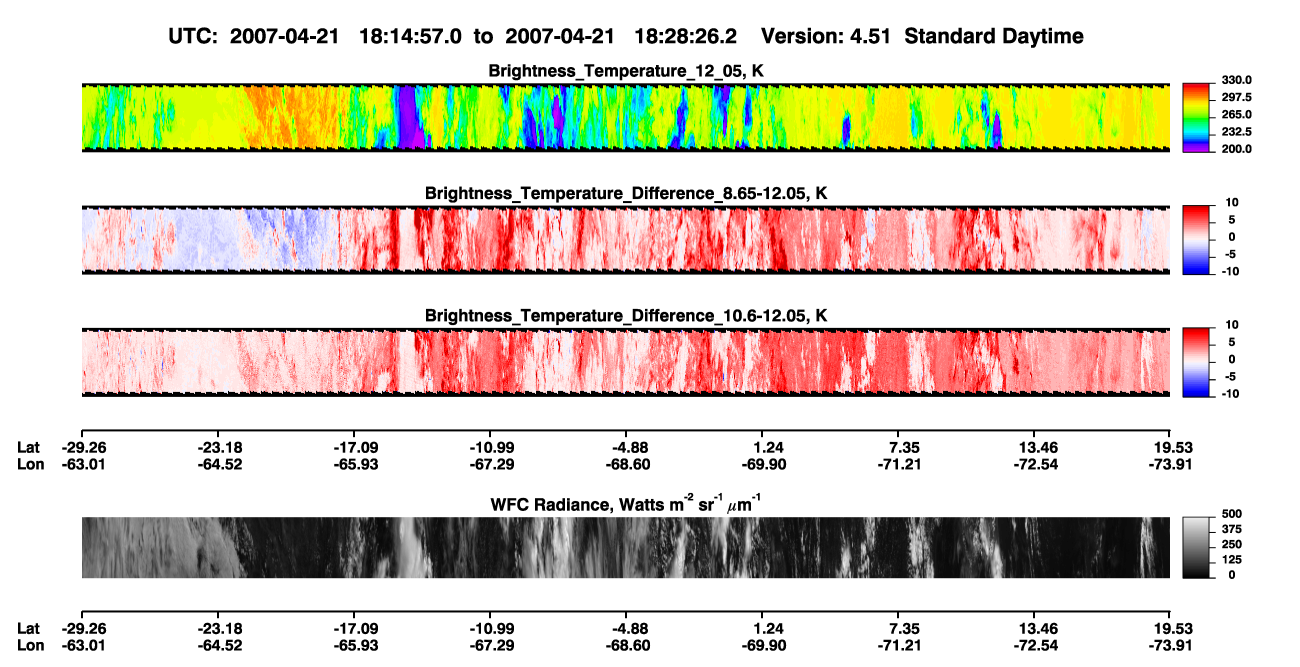Click the 'WFC Radiance' panel title
Viewport: 1300px width, 667px height.
point(625,503)
